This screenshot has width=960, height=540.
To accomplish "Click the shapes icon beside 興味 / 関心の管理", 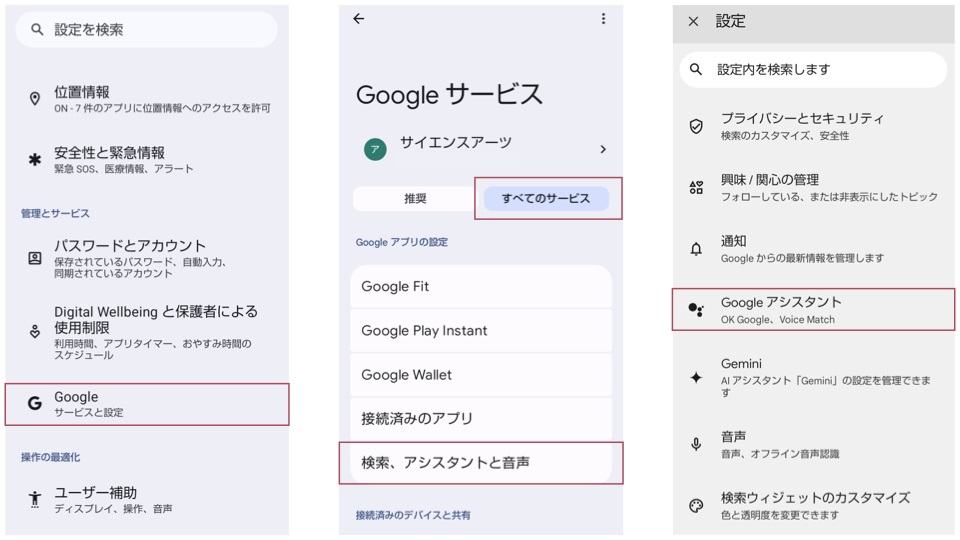I will 696,187.
